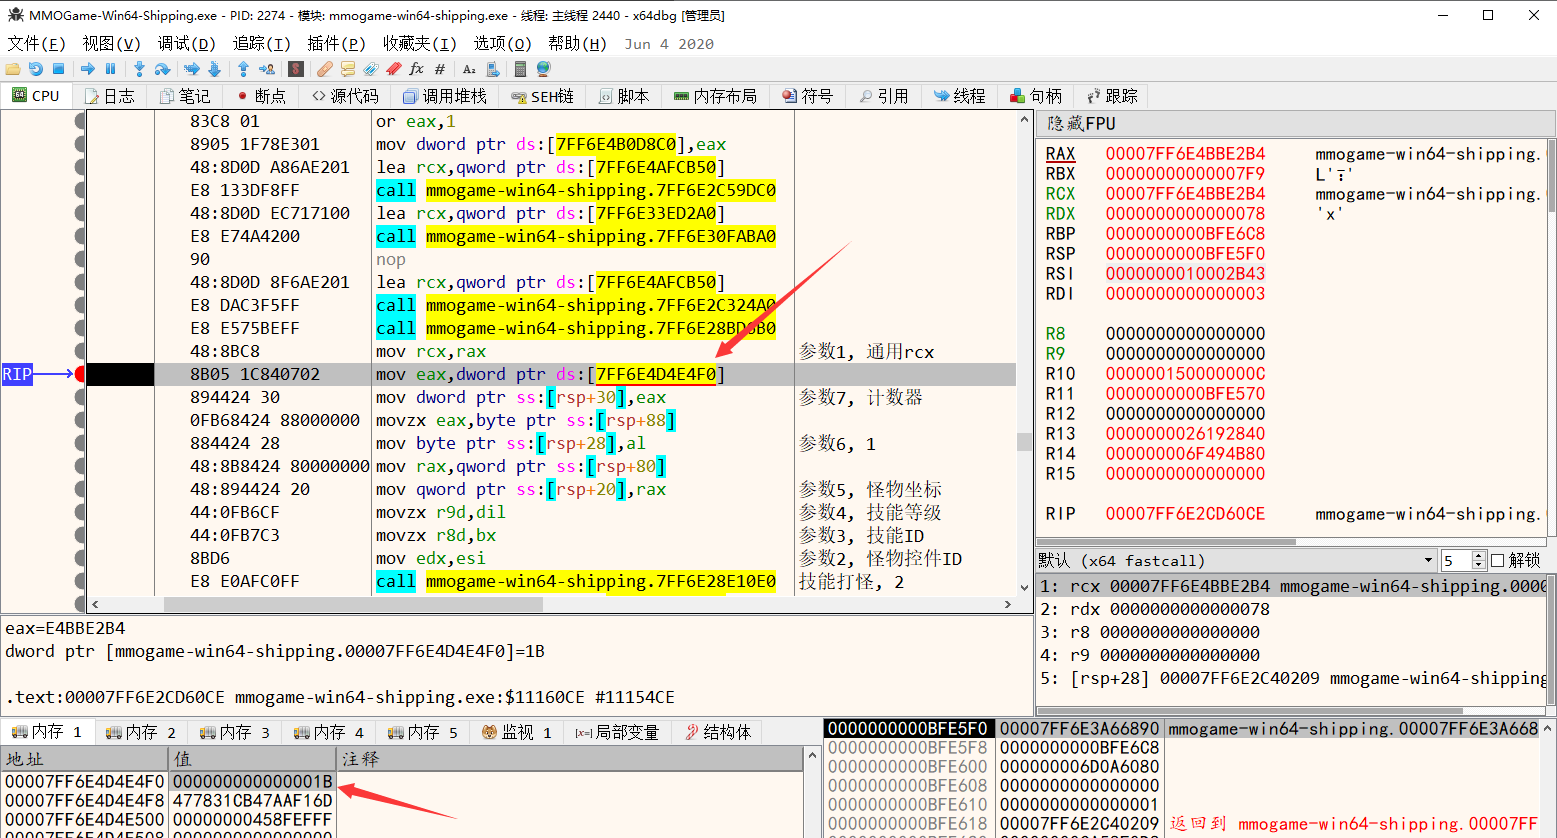
Task: Click the argument count spinner arrows
Action: point(1479,560)
